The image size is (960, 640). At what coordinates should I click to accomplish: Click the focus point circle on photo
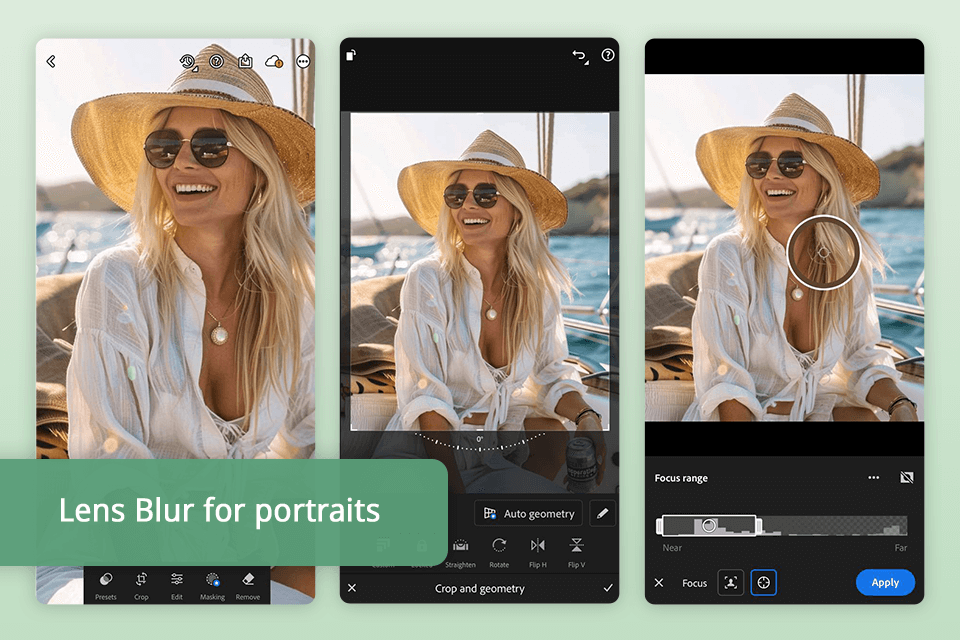point(823,252)
